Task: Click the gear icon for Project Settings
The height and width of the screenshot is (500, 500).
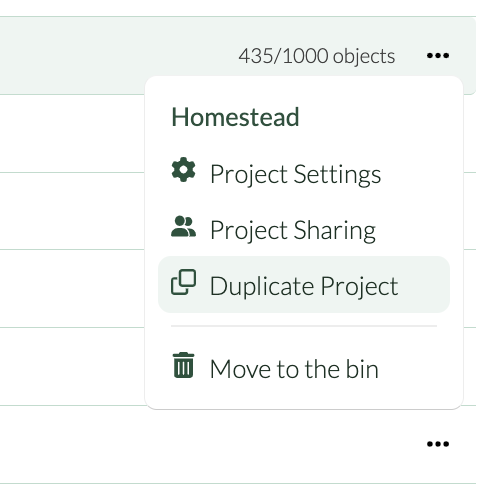Action: coord(183,170)
